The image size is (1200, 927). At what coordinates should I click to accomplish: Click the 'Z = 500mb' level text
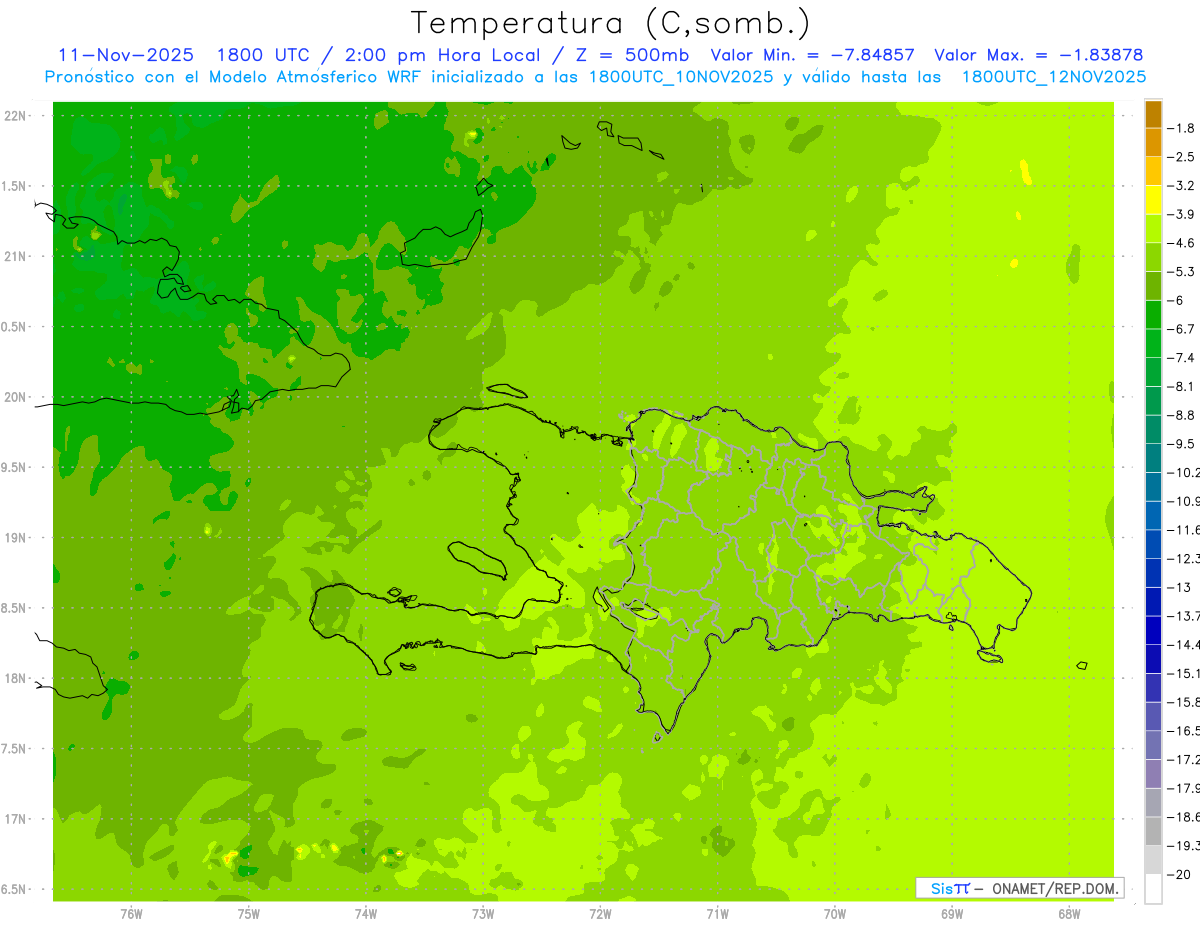[629, 55]
